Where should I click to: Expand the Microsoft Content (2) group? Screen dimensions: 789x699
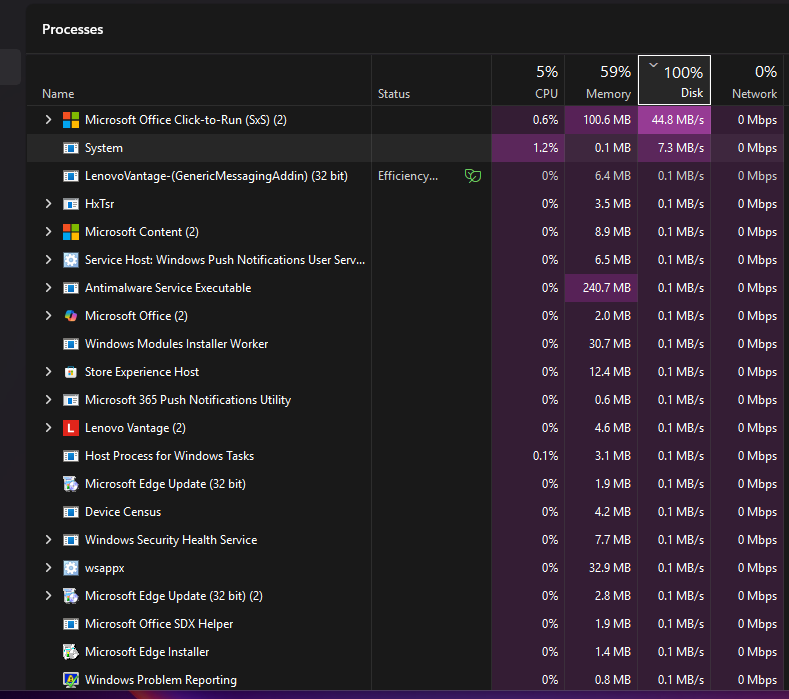coord(48,232)
